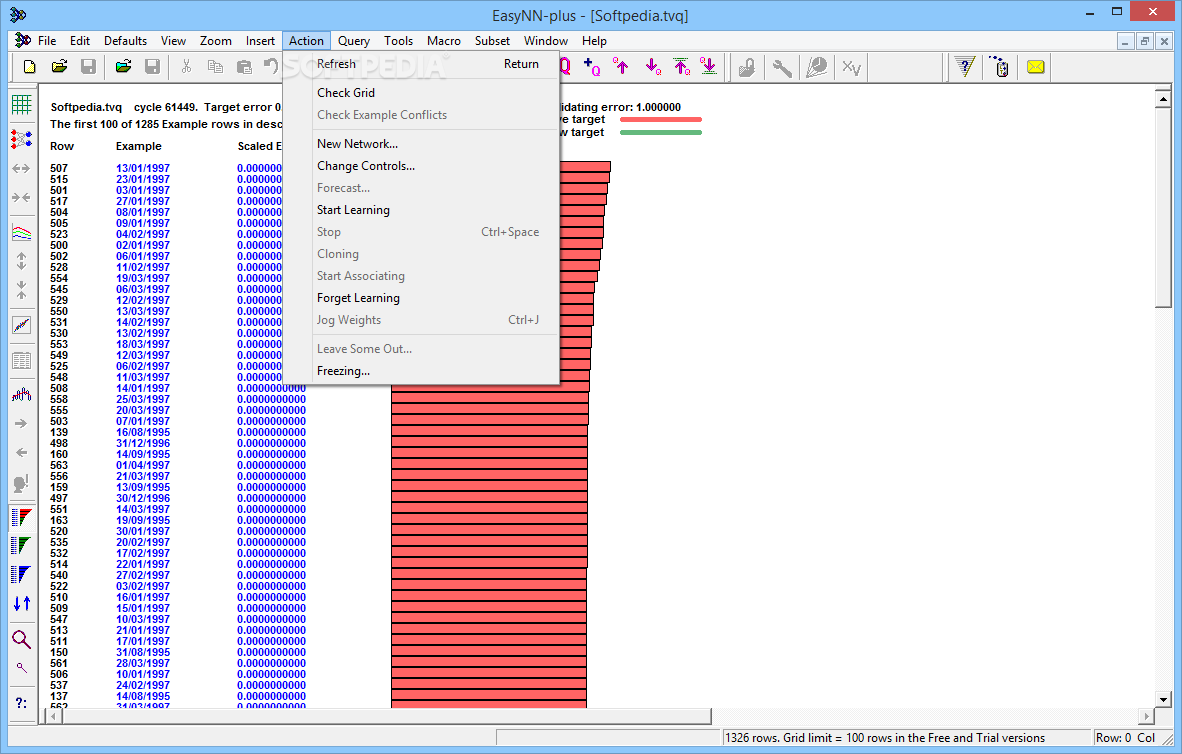Click the predictions scatter line icon

[22, 325]
